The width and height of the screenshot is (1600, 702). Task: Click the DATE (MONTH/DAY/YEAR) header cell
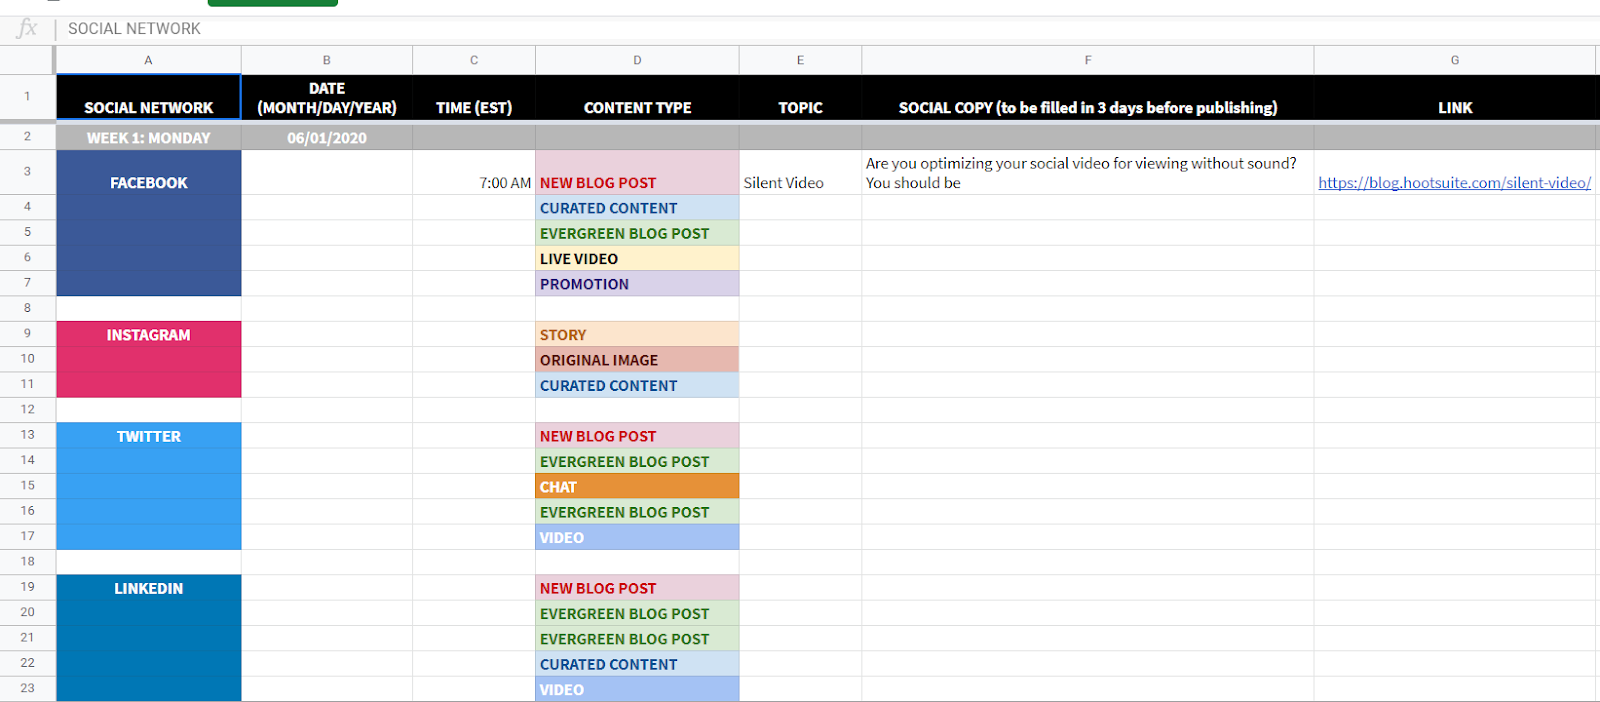(x=327, y=97)
